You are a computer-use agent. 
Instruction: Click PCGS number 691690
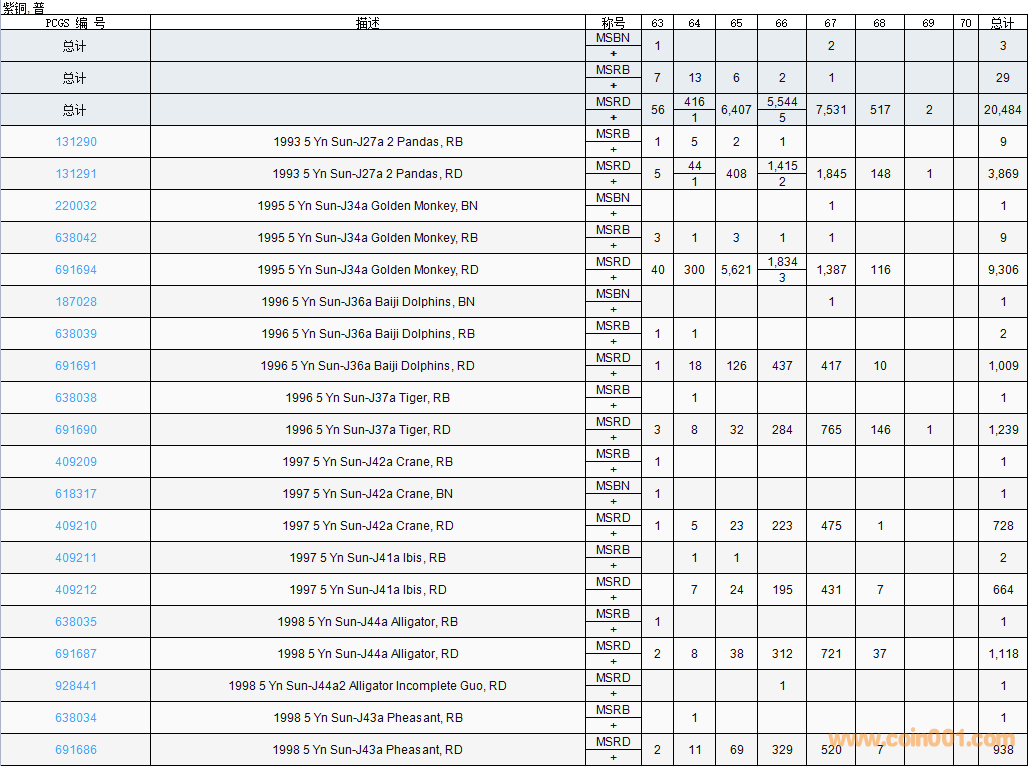click(x=76, y=430)
